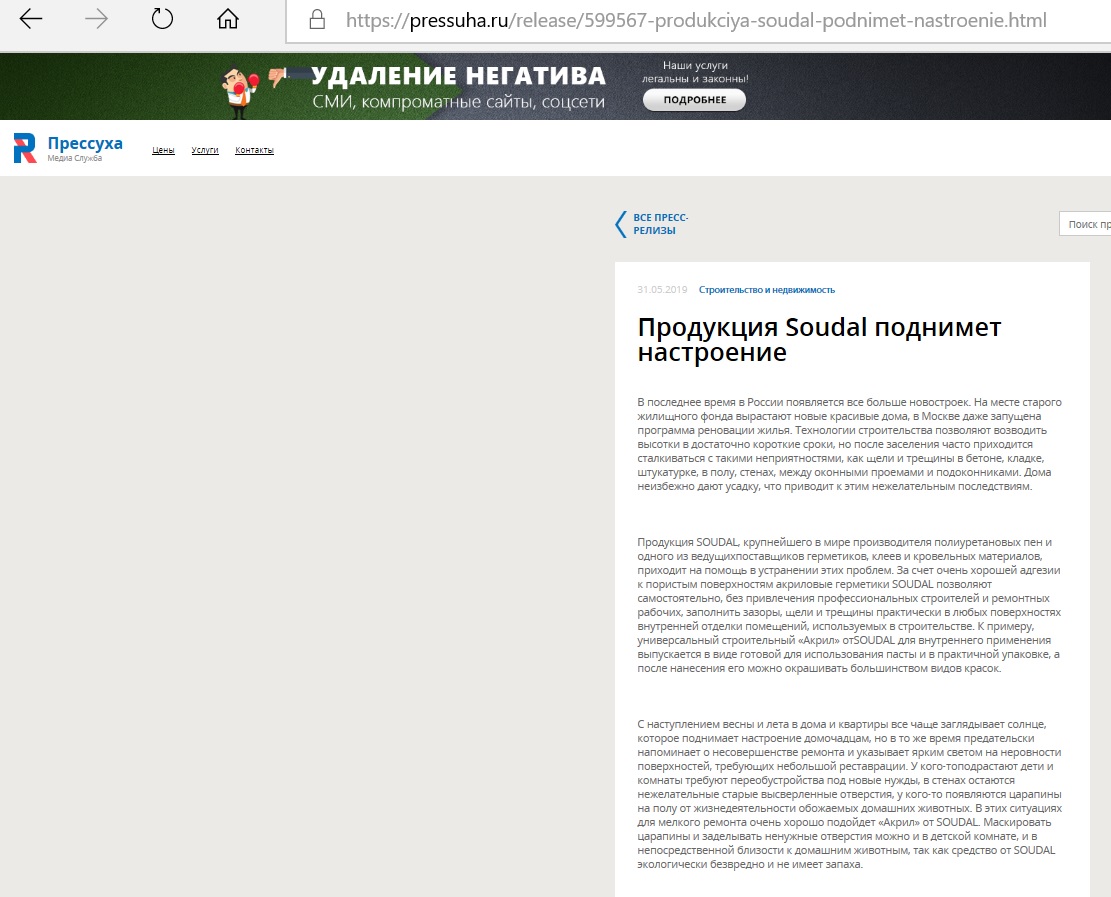The width and height of the screenshot is (1111, 897).
Task: Click paragraph starting 'С наступлением весны и лета'
Action: click(849, 794)
